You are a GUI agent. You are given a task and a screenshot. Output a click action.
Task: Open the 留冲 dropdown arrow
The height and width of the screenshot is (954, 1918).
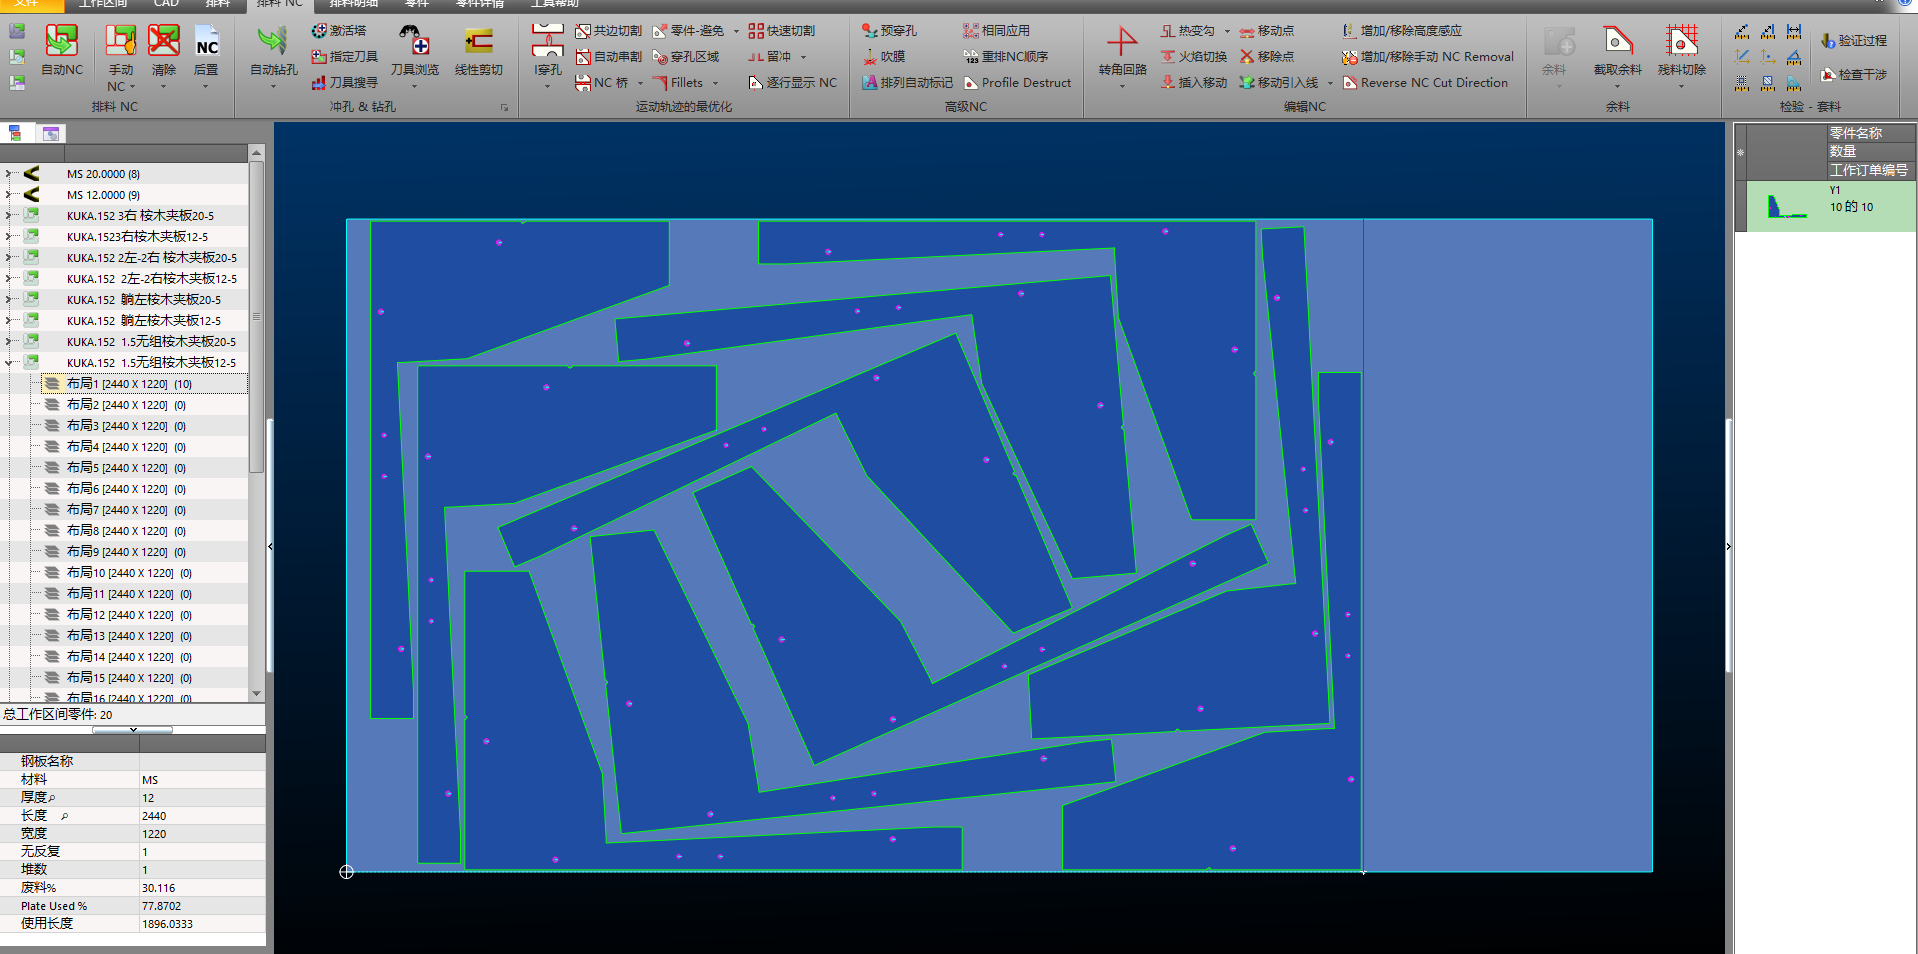(803, 57)
